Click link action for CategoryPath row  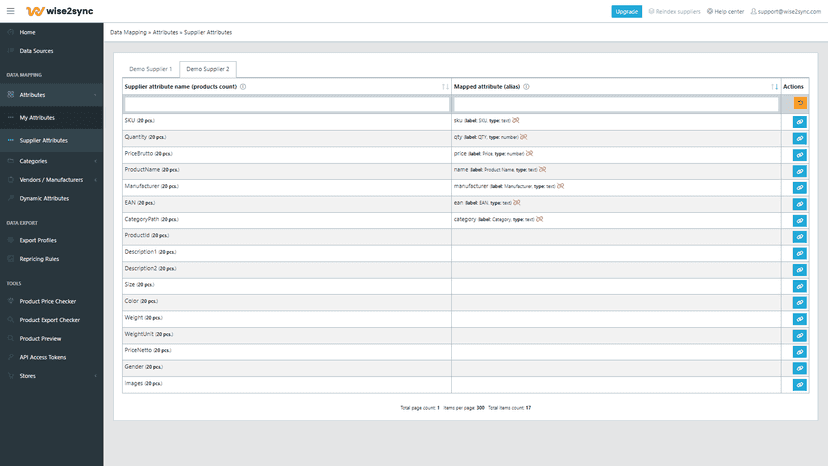coord(799,220)
